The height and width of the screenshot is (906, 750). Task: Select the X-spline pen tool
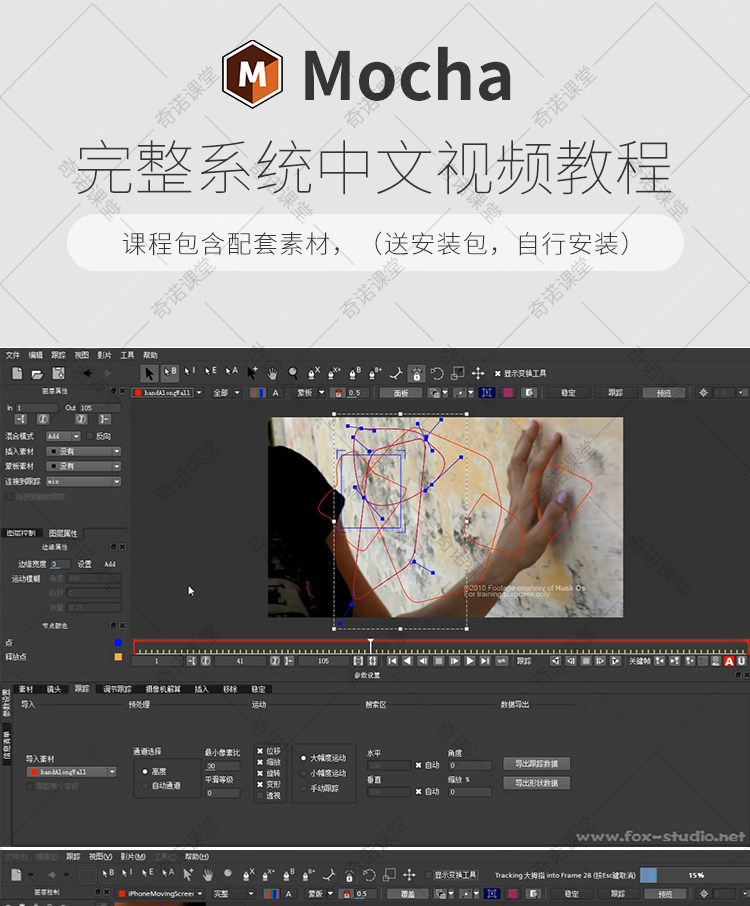[x=314, y=373]
